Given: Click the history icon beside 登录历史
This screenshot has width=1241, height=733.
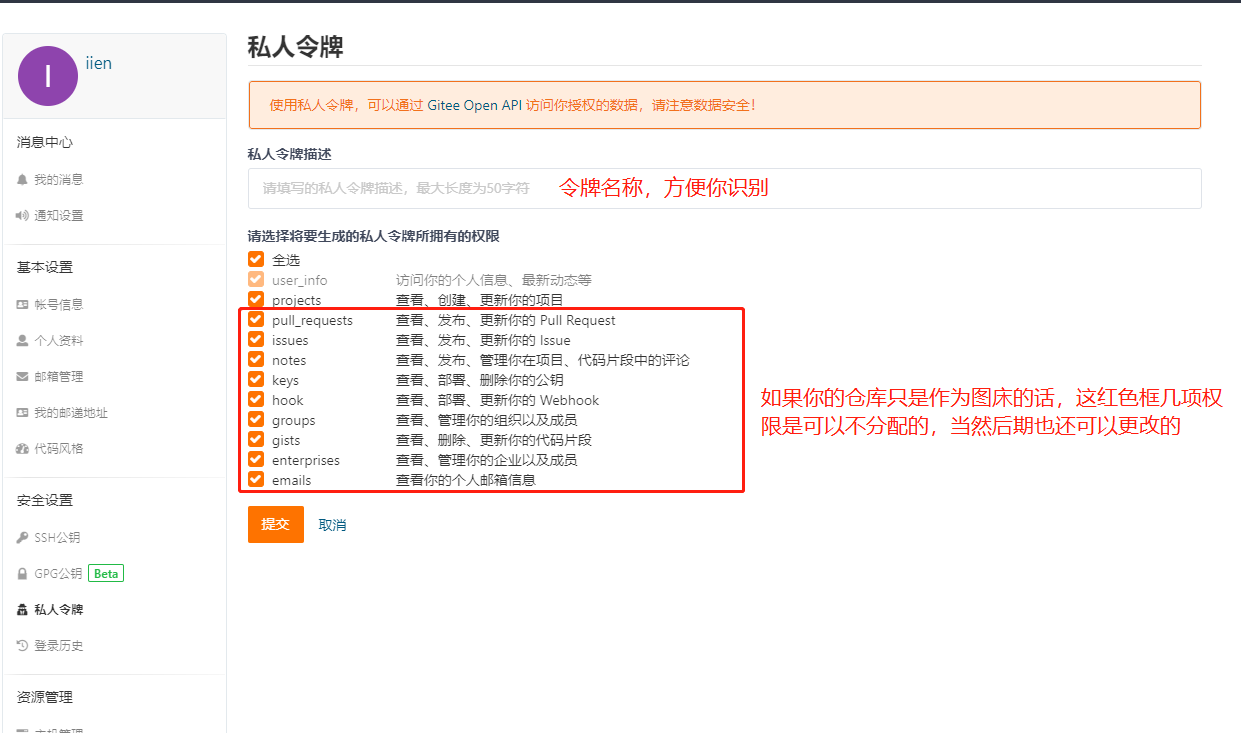Looking at the screenshot, I should point(23,646).
